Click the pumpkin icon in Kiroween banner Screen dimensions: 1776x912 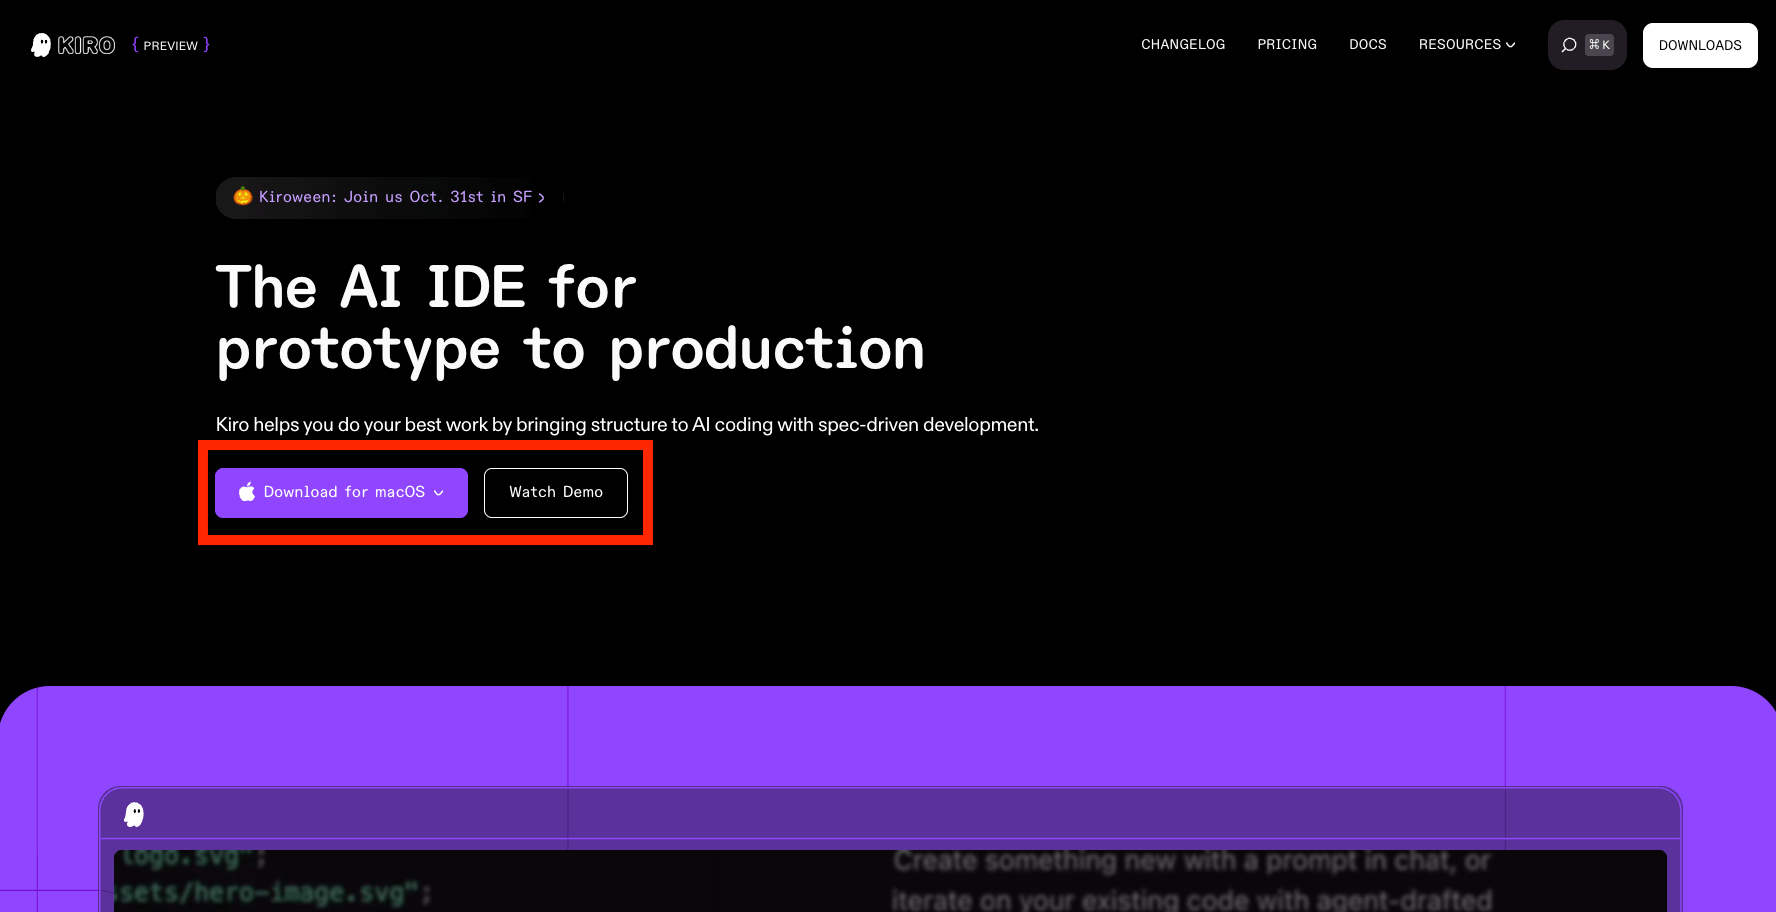[x=242, y=197]
